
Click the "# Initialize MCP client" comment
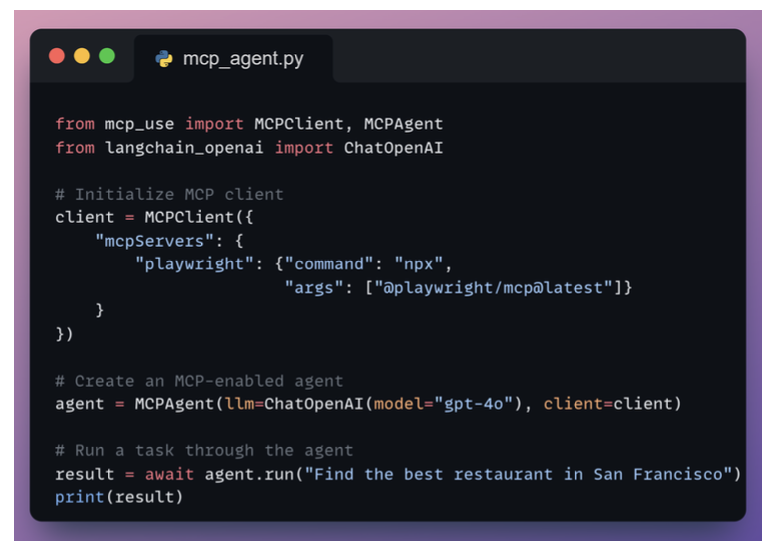pos(169,194)
